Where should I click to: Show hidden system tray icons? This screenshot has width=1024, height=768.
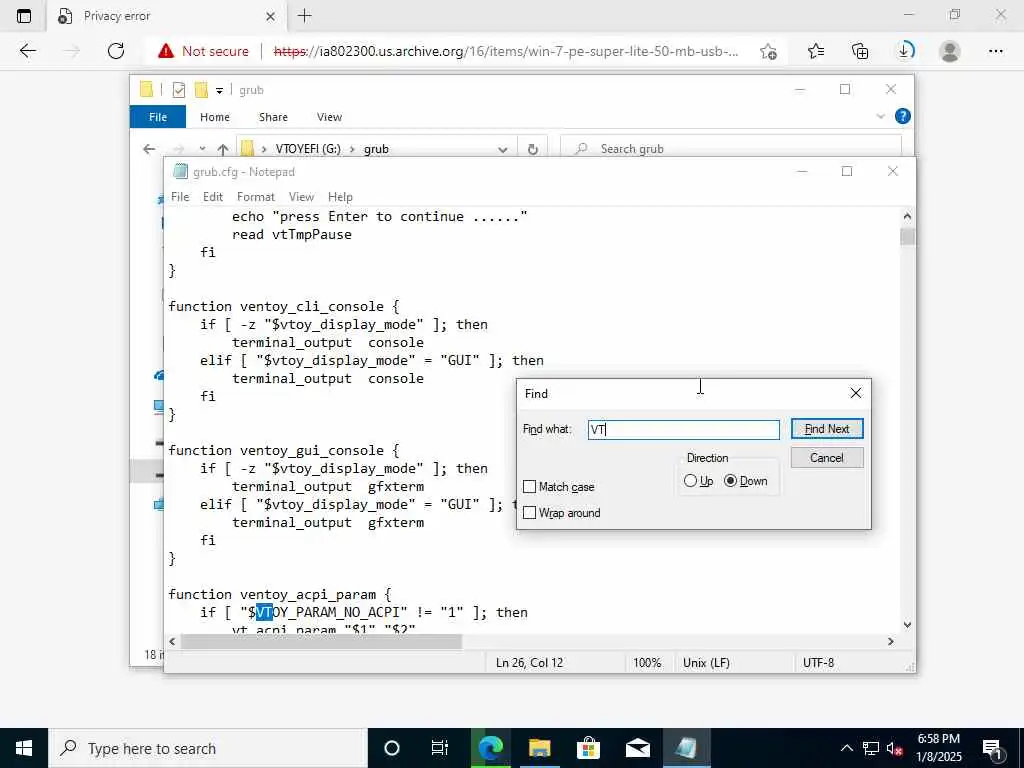pos(846,748)
